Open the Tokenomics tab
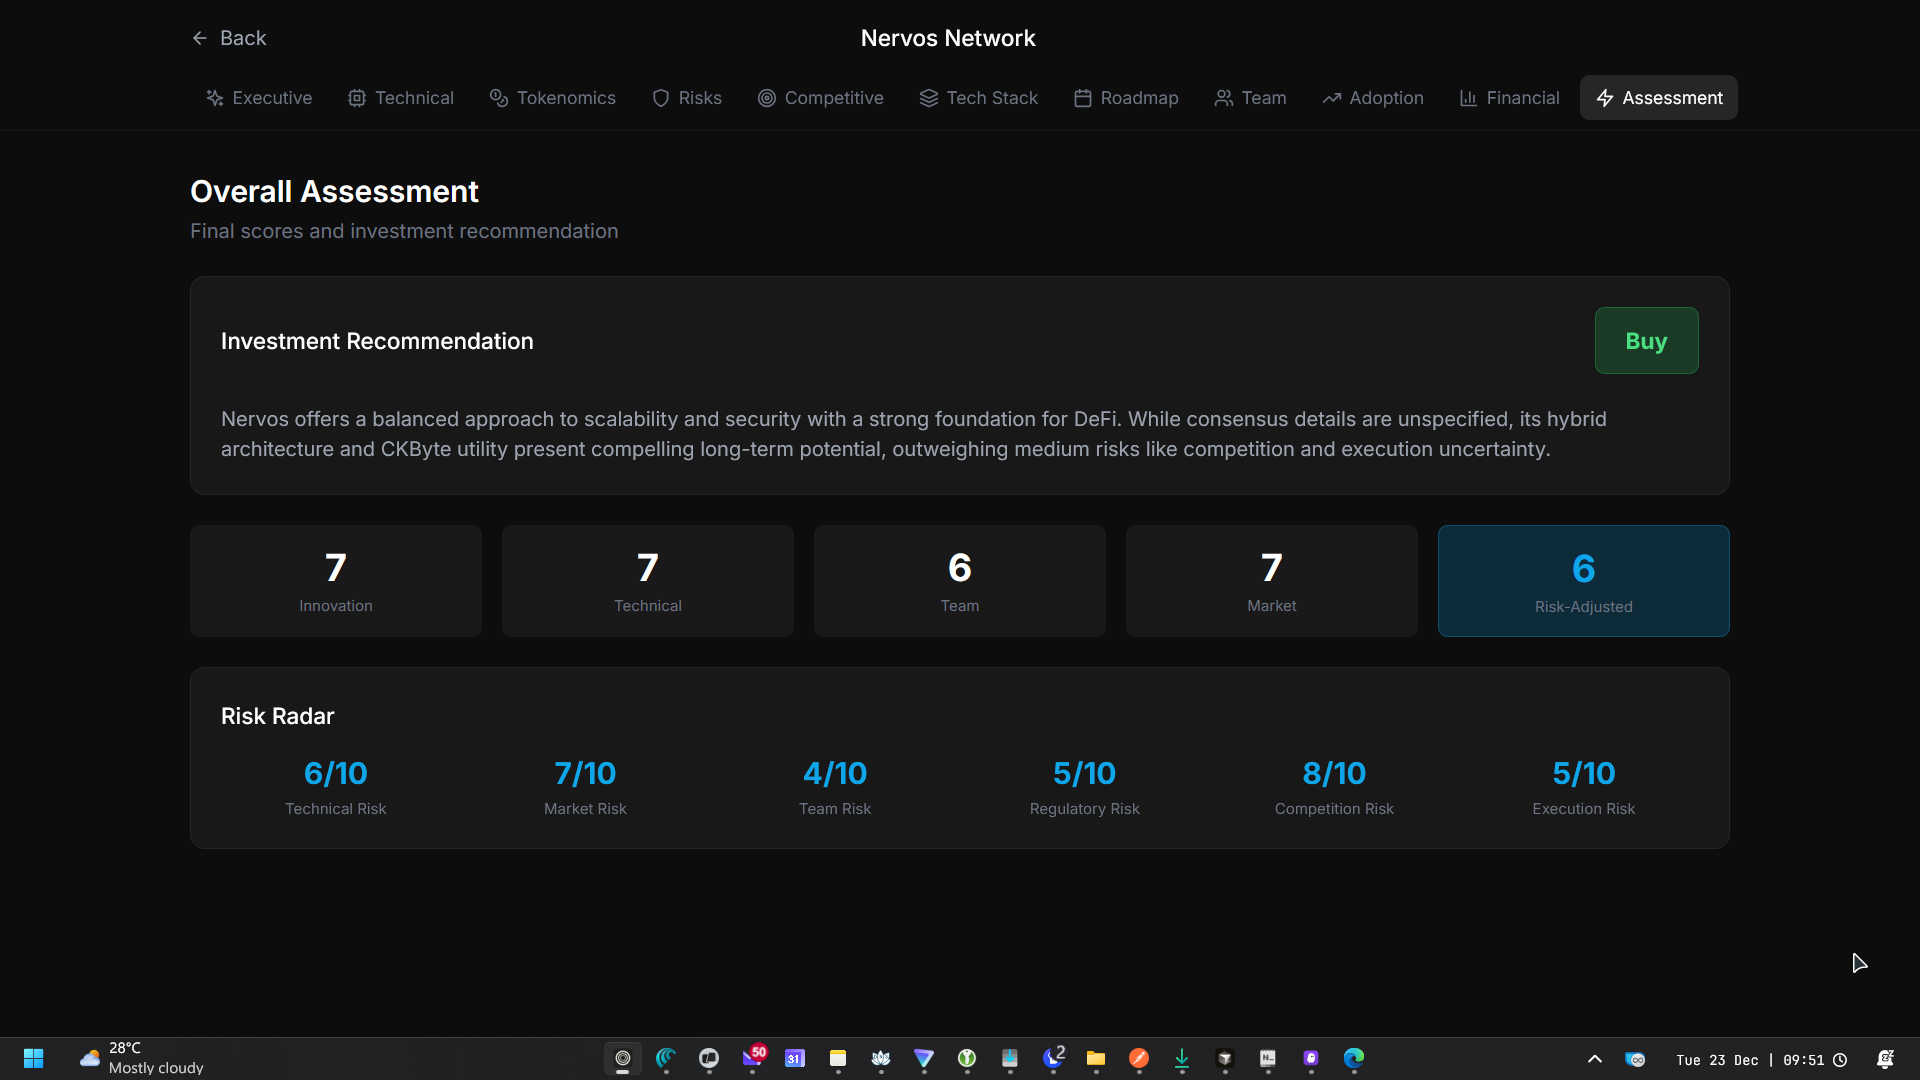The image size is (1920, 1080). tap(552, 98)
